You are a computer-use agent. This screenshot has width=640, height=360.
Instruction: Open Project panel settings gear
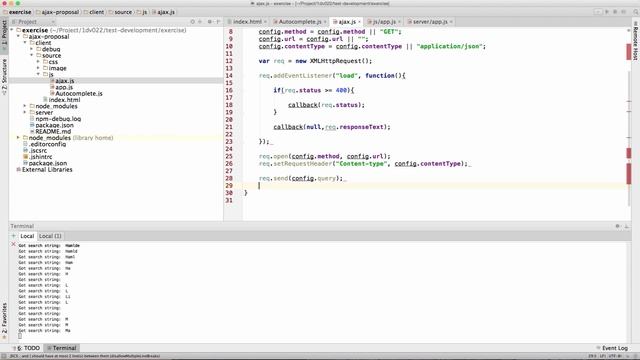pos(209,22)
